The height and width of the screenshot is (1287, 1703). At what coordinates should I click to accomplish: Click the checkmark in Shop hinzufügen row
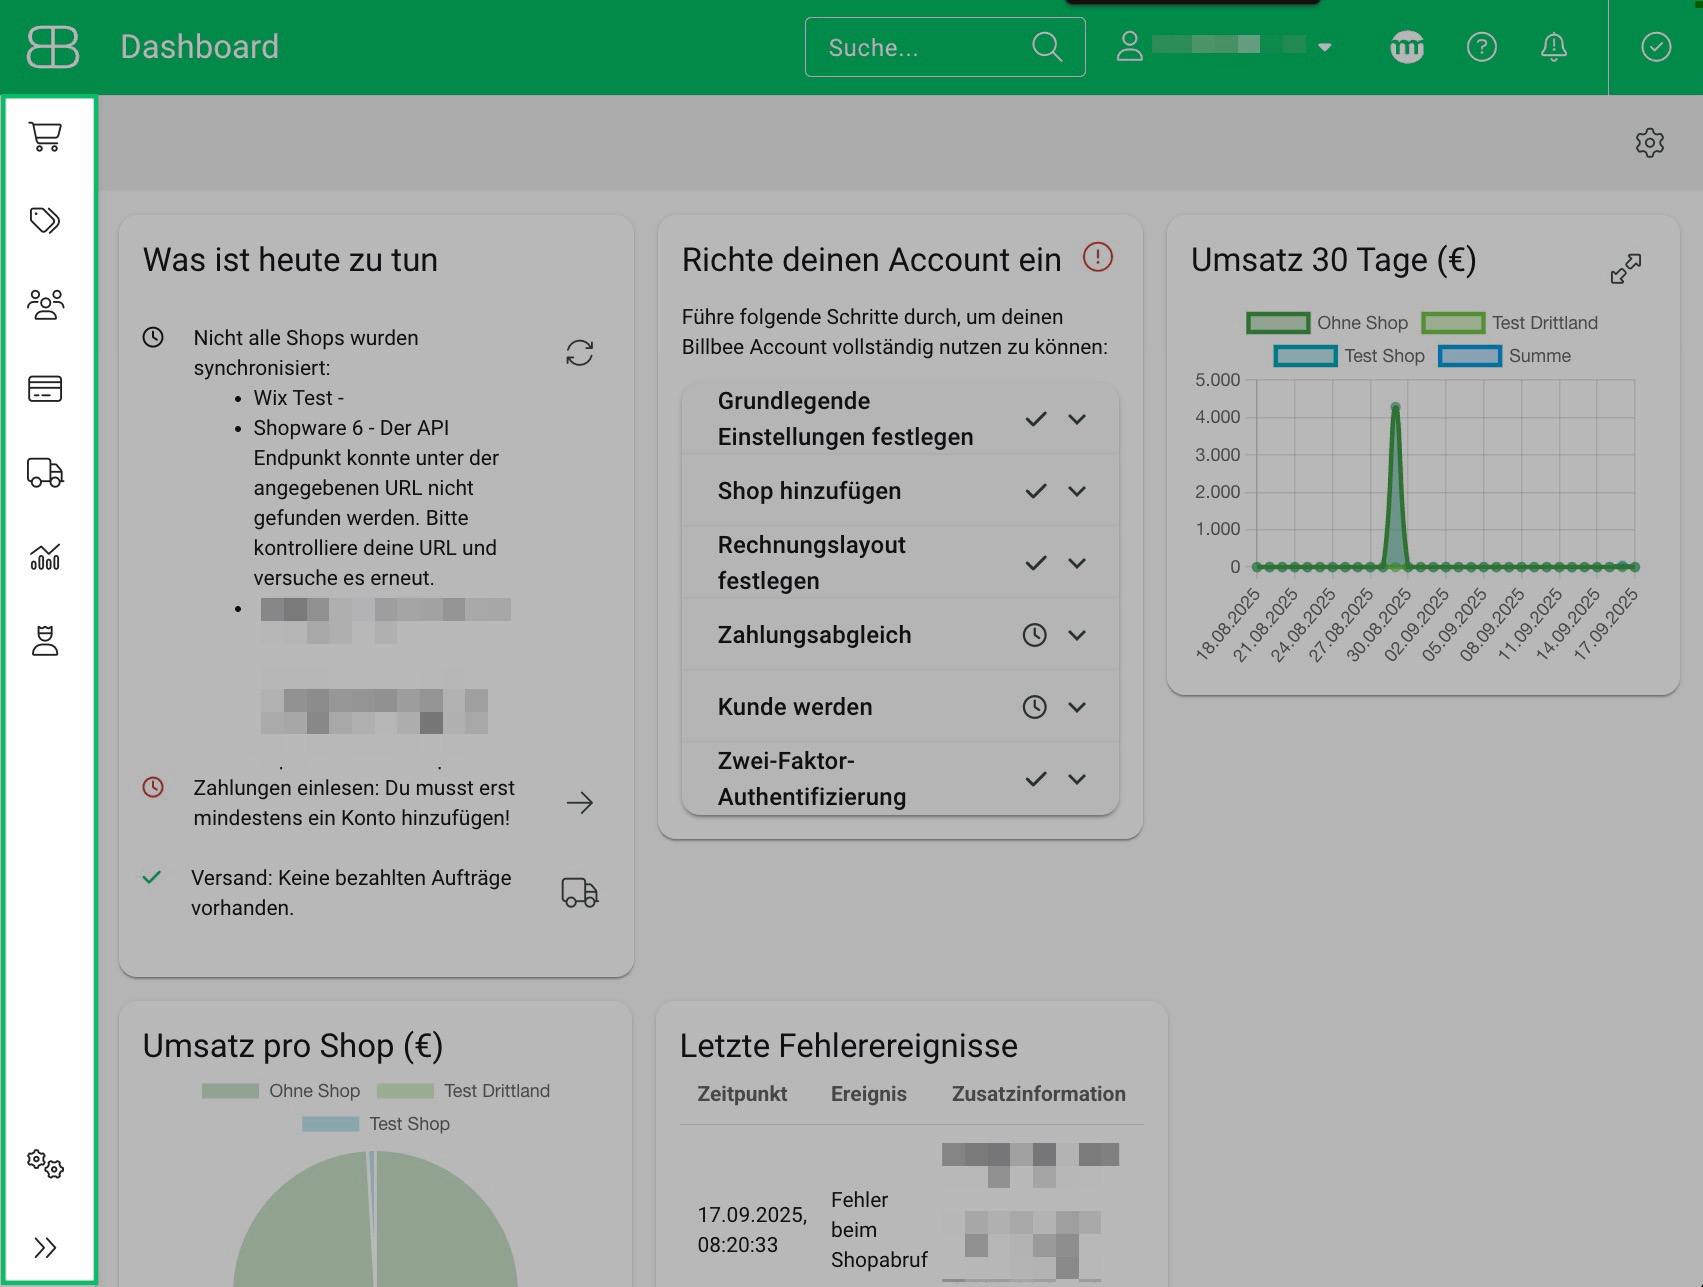coord(1036,491)
